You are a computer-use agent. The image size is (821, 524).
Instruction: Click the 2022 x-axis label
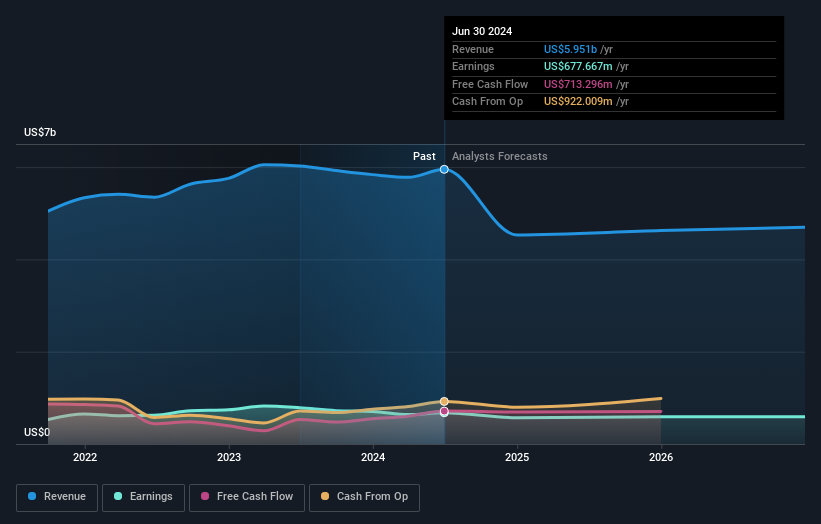[x=85, y=457]
